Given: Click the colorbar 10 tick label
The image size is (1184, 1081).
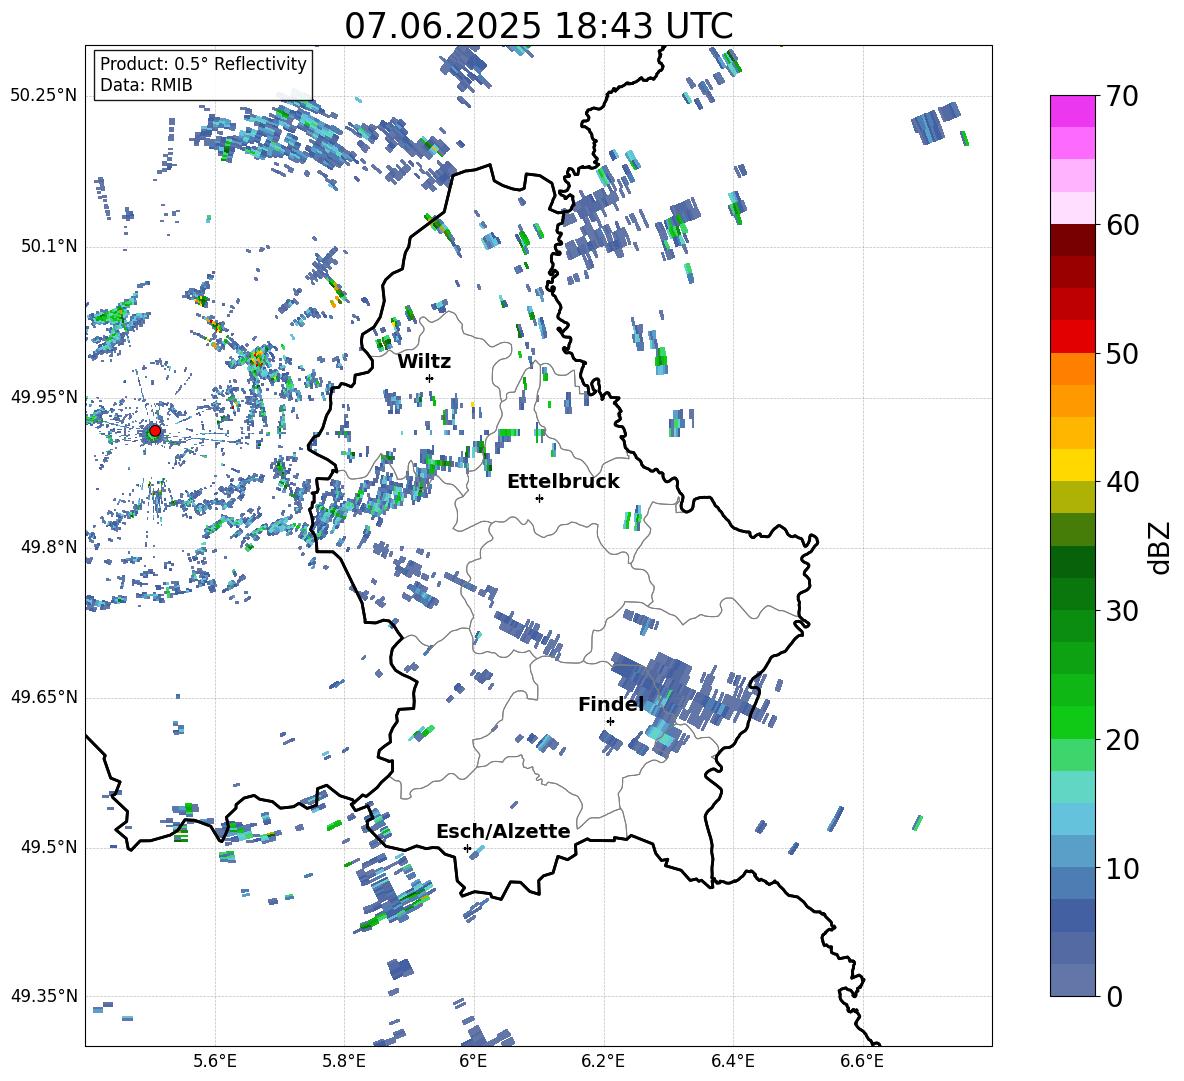Looking at the screenshot, I should (1122, 868).
